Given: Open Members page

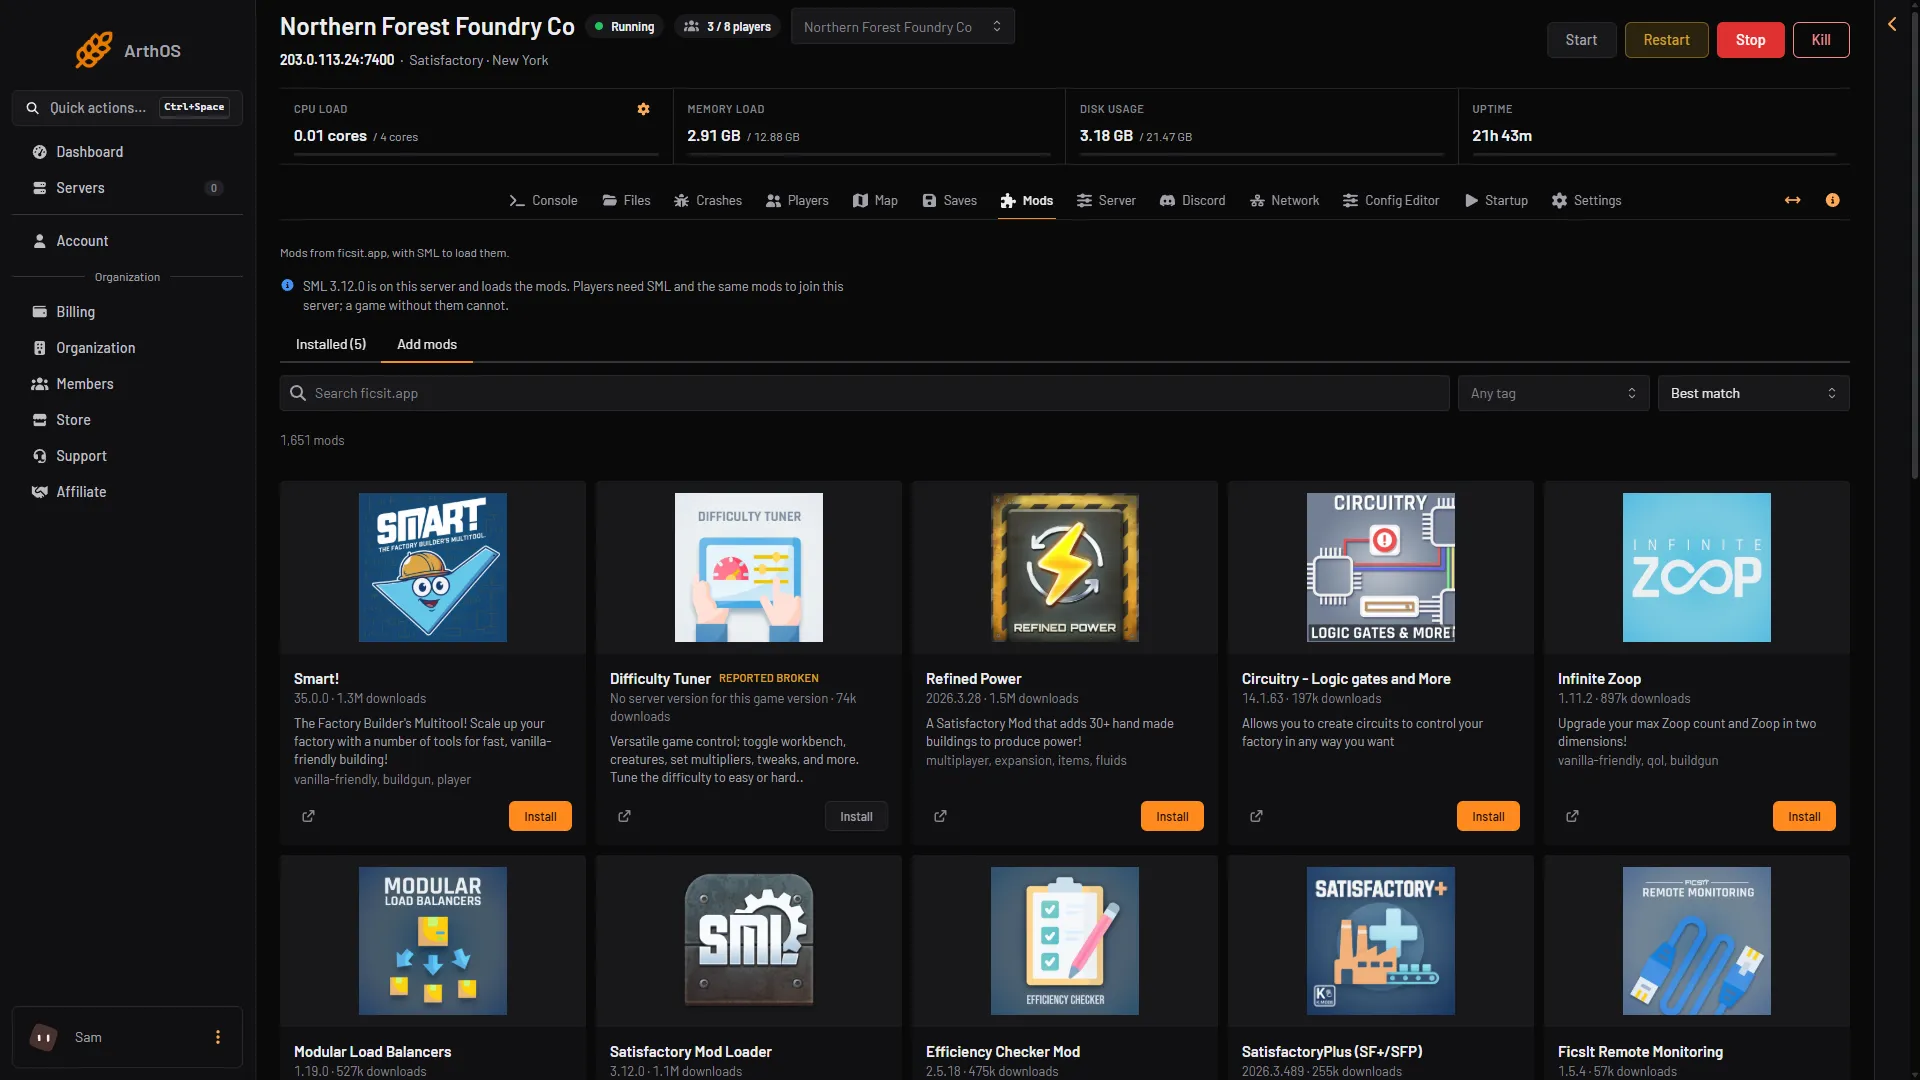Looking at the screenshot, I should coord(127,384).
